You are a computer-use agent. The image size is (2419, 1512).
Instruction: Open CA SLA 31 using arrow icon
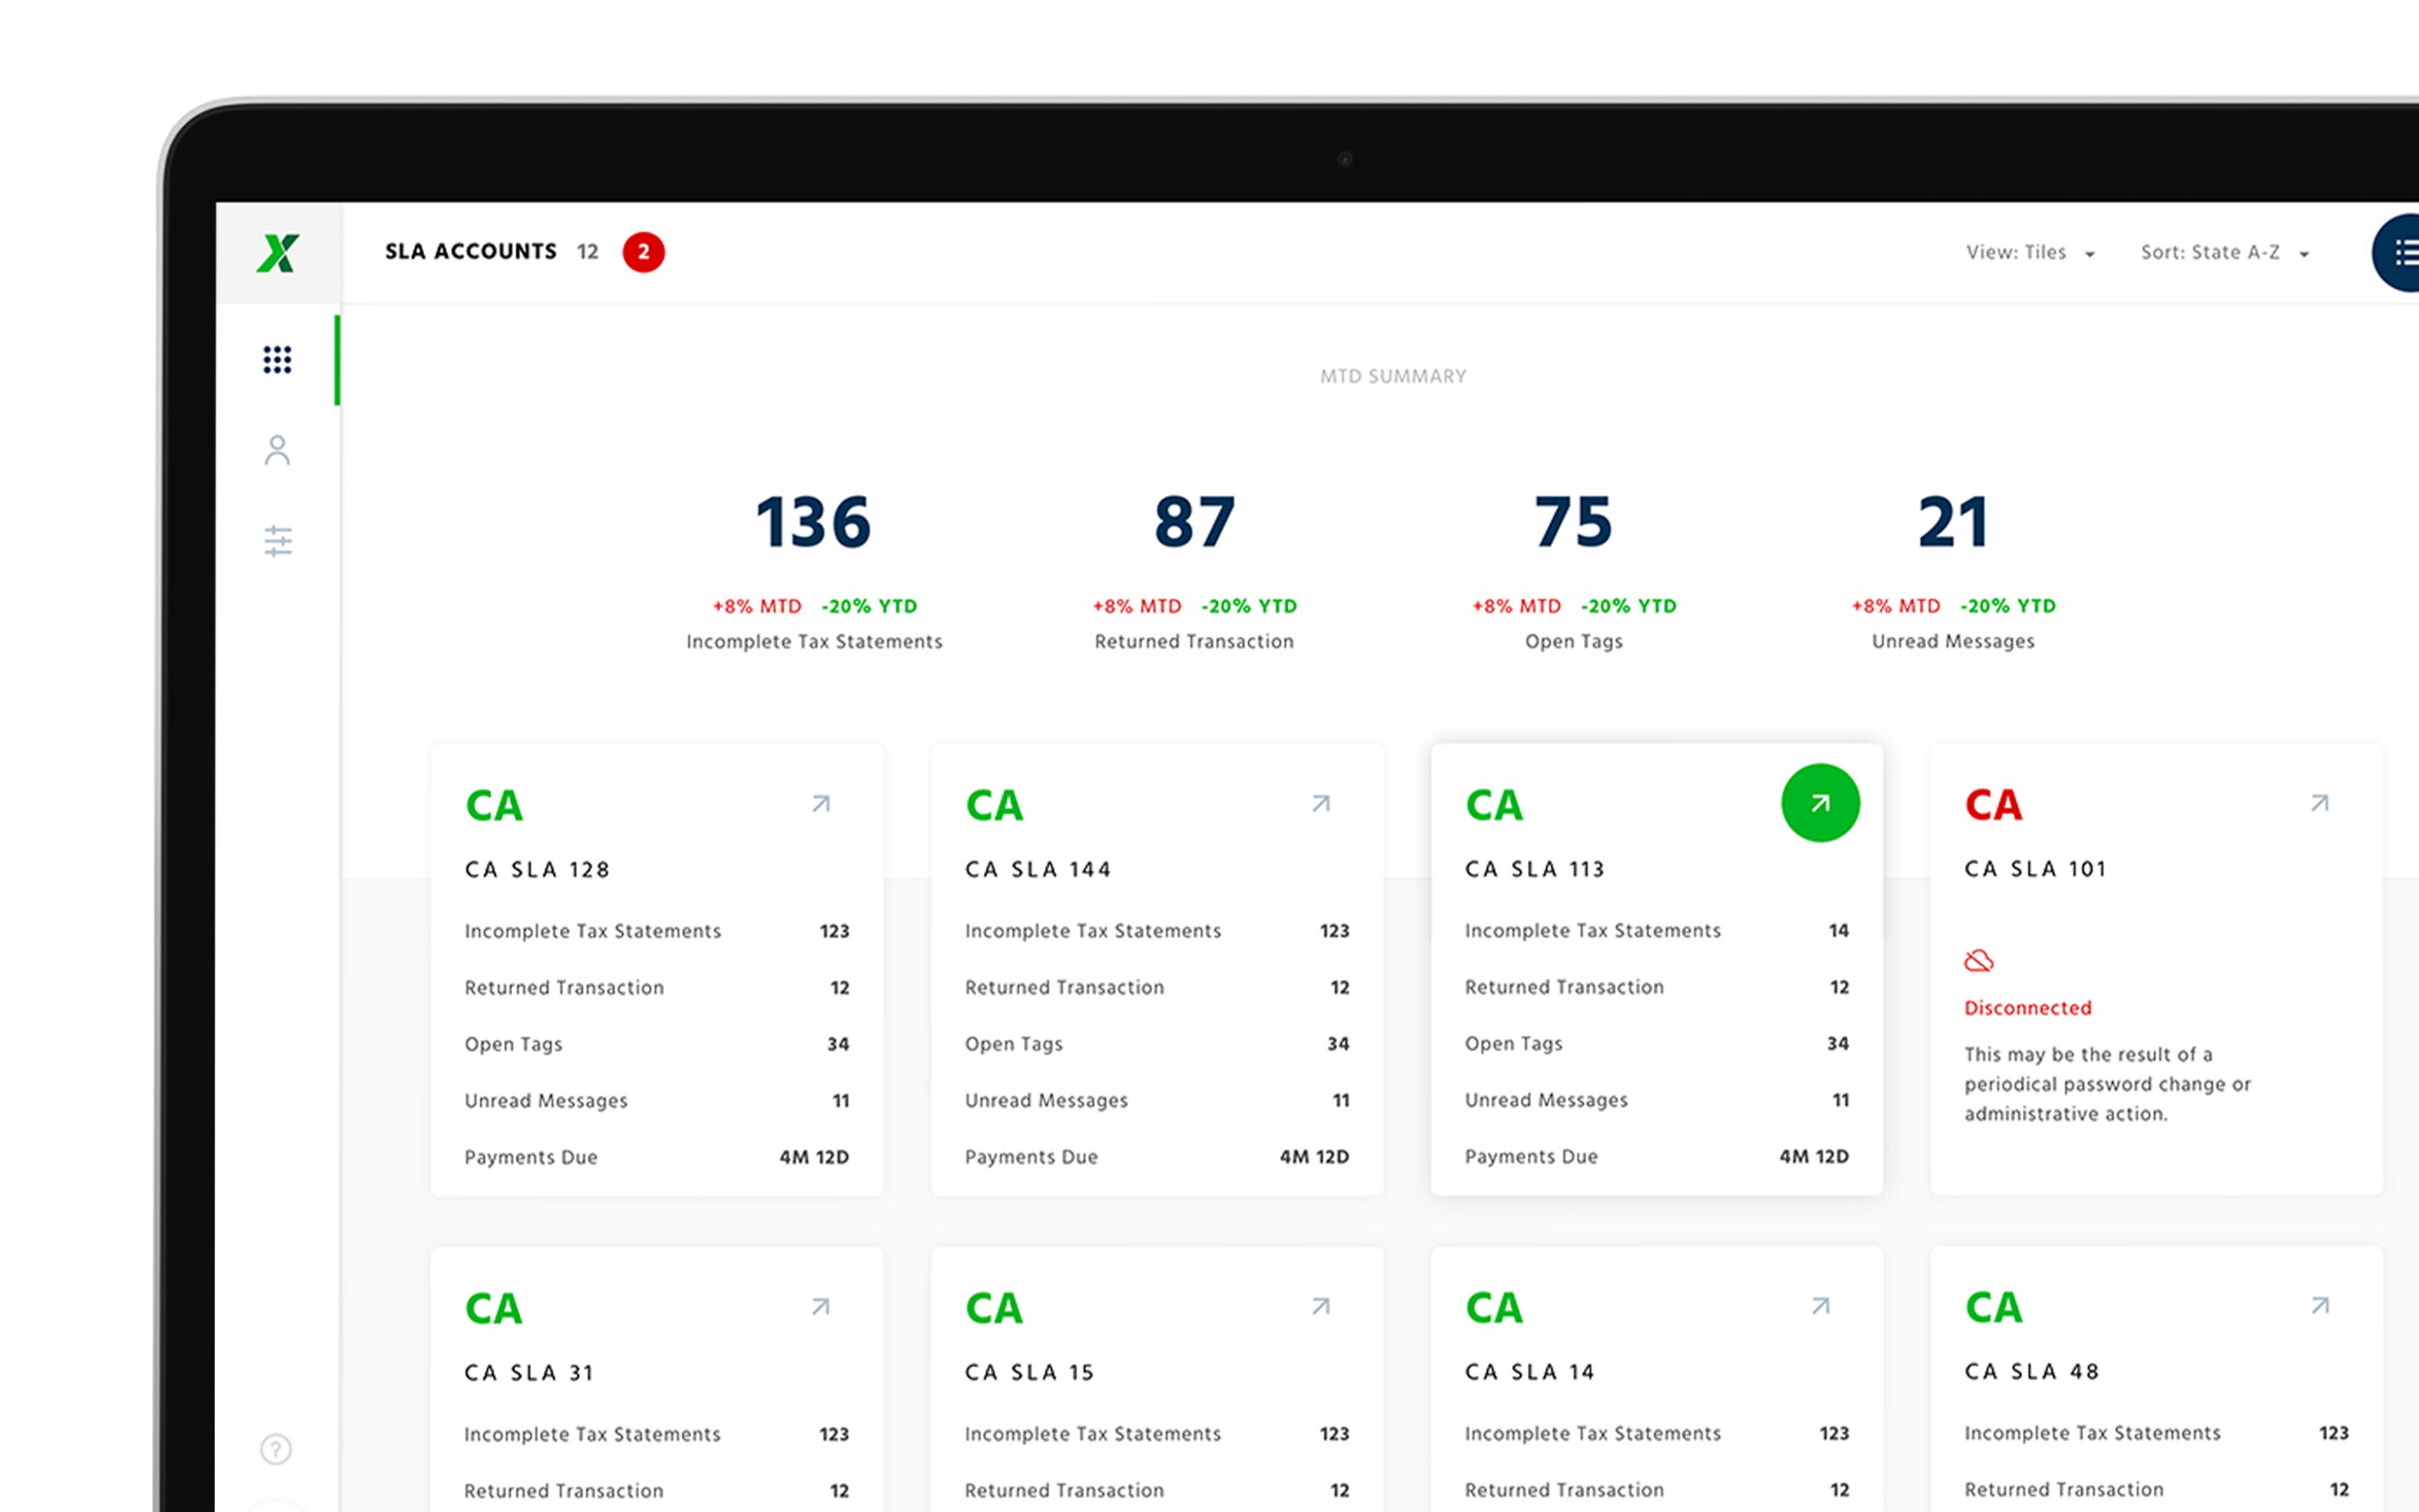coord(821,1307)
